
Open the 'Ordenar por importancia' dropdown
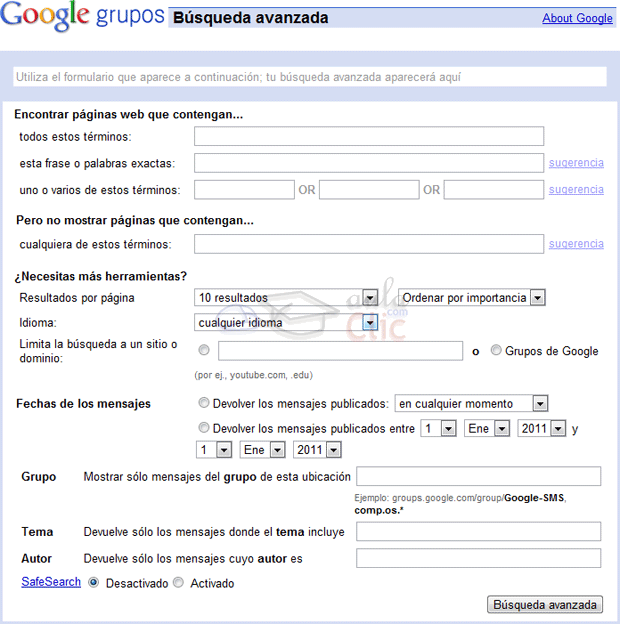[537, 298]
